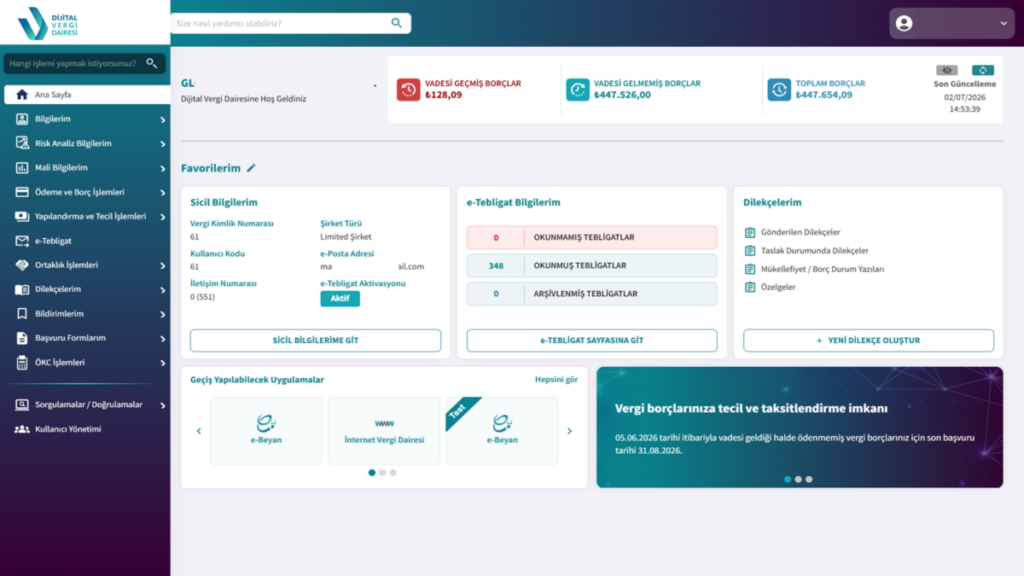The height and width of the screenshot is (576, 1024).
Task: Hide debt amounts with eye icon
Action: coord(946,70)
